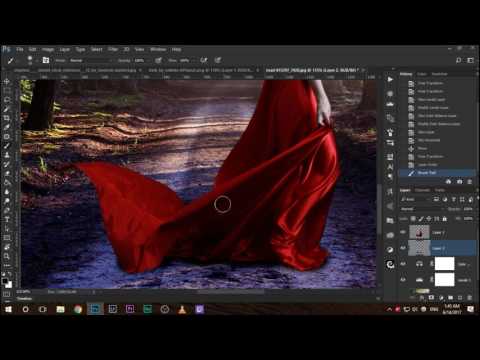Open the layer blend mode Normal dropdown
The width and height of the screenshot is (480, 360).
(422, 209)
